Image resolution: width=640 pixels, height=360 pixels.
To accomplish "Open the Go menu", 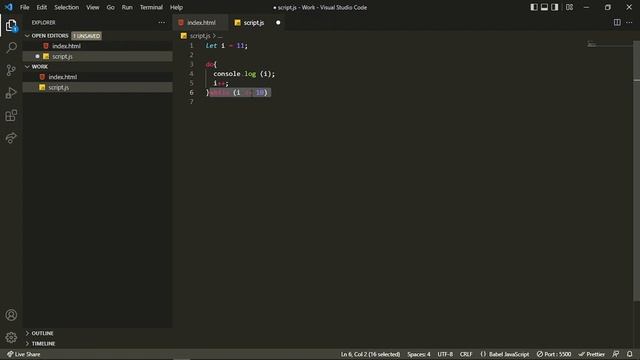I will click(111, 7).
